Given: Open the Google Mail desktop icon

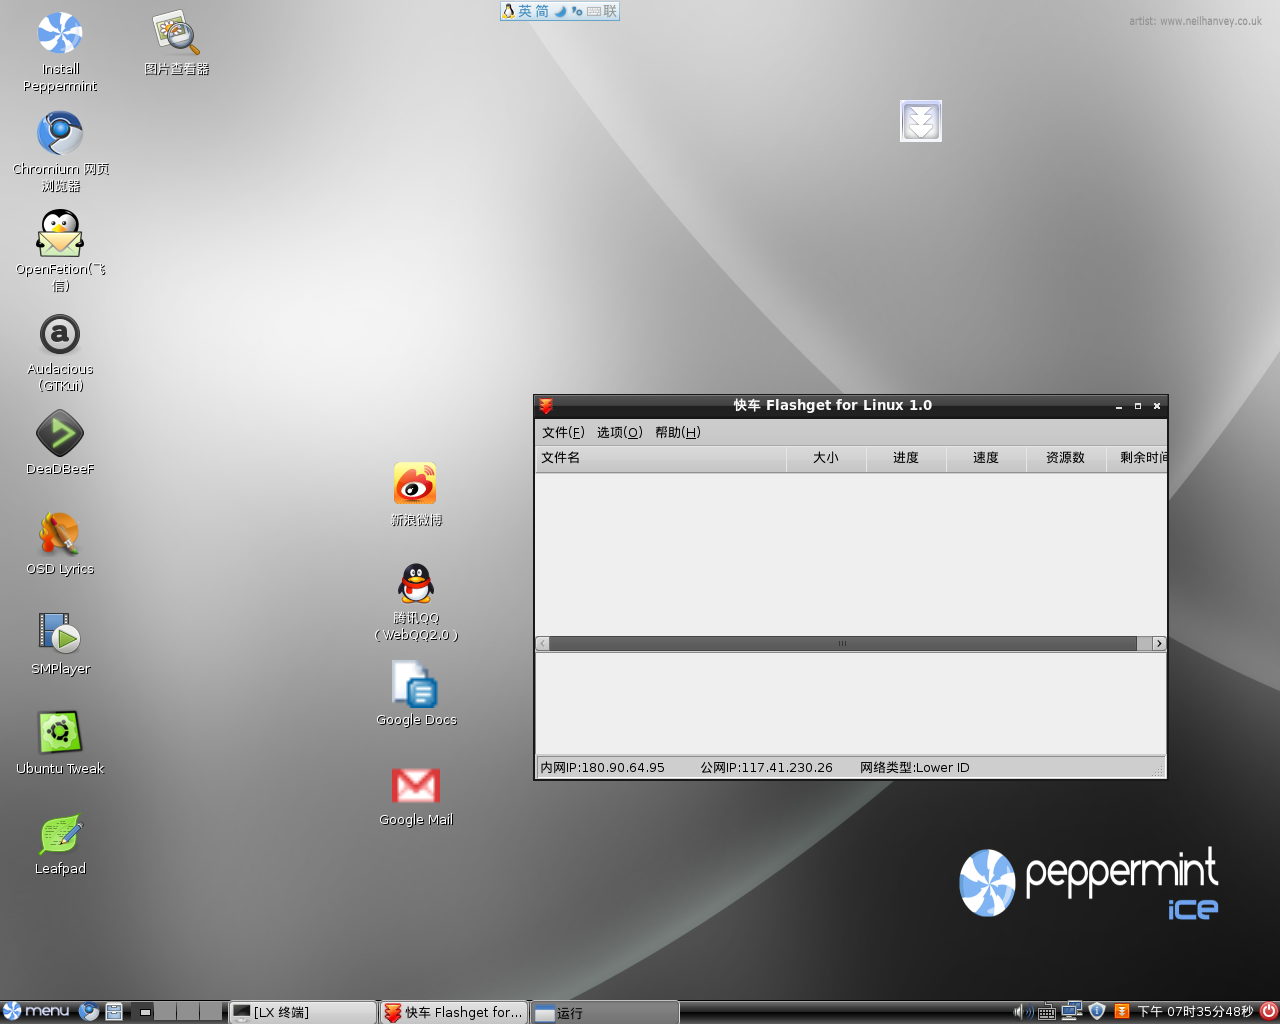Looking at the screenshot, I should [416, 785].
